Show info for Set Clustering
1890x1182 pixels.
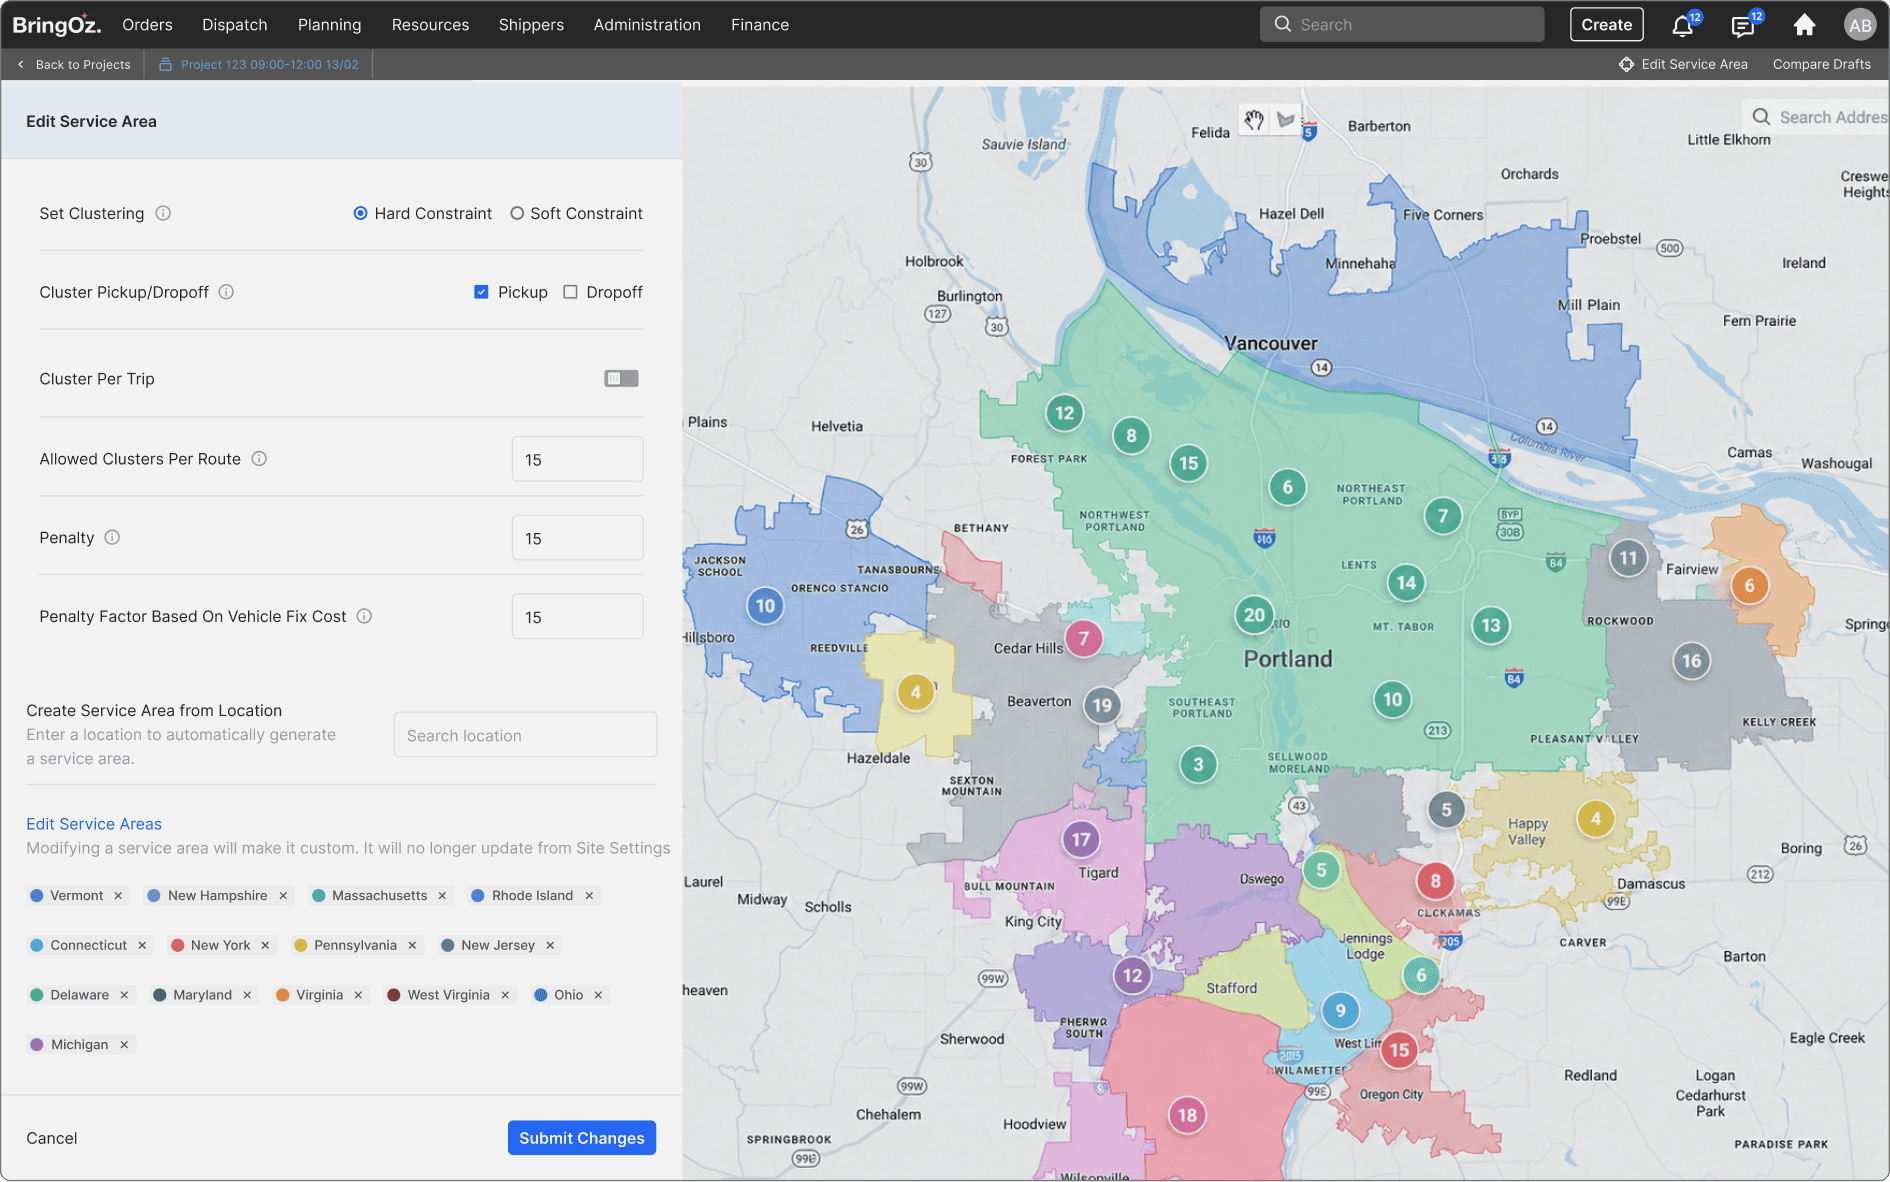pos(163,213)
